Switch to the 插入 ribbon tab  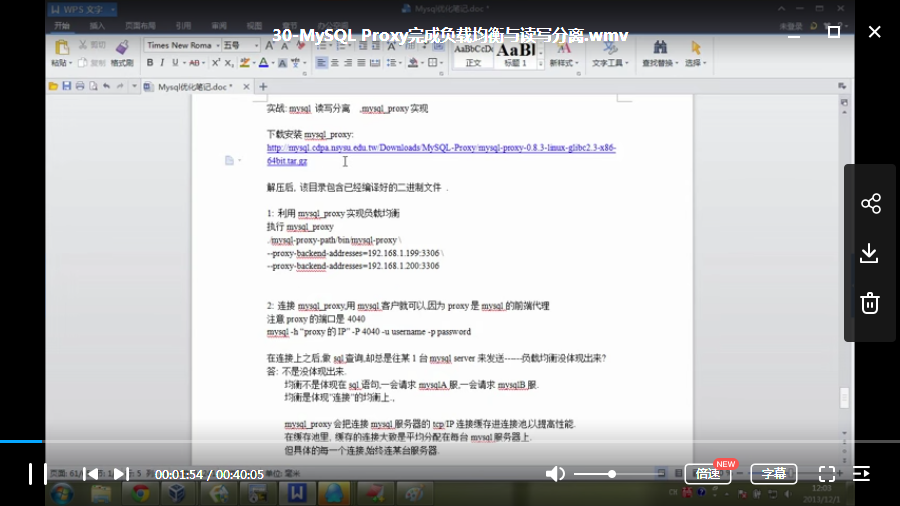tap(97, 26)
